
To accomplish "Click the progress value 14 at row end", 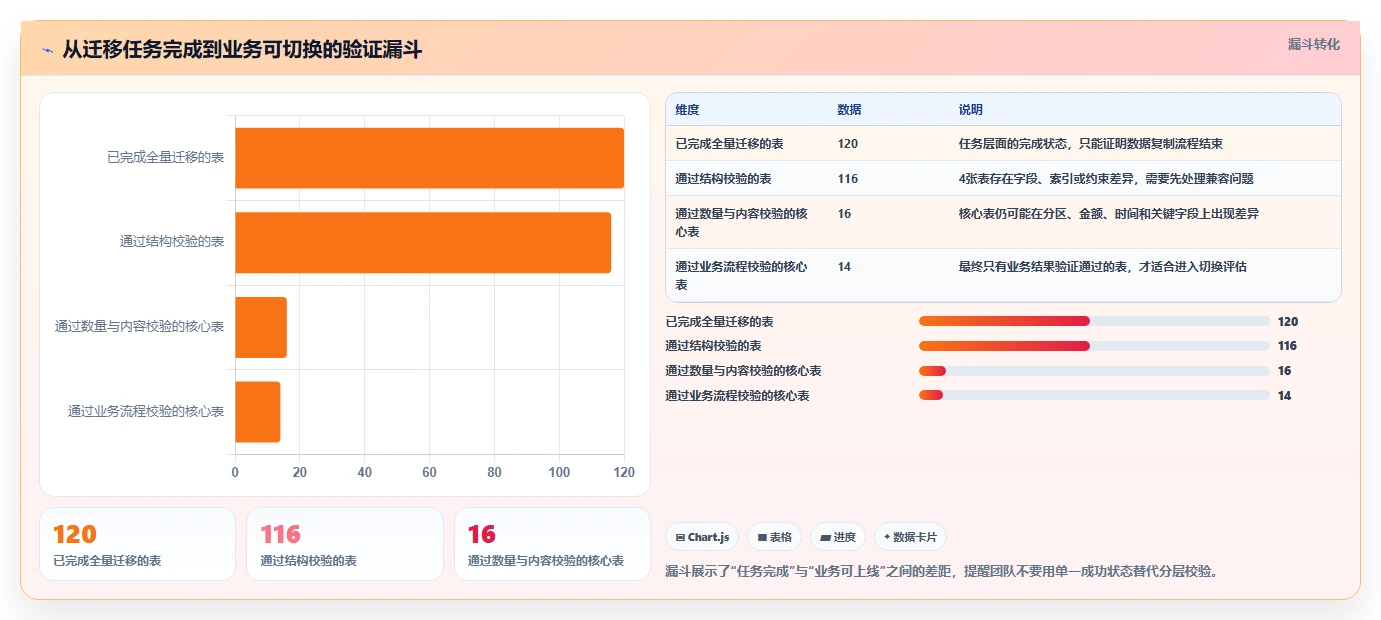I will click(1285, 396).
